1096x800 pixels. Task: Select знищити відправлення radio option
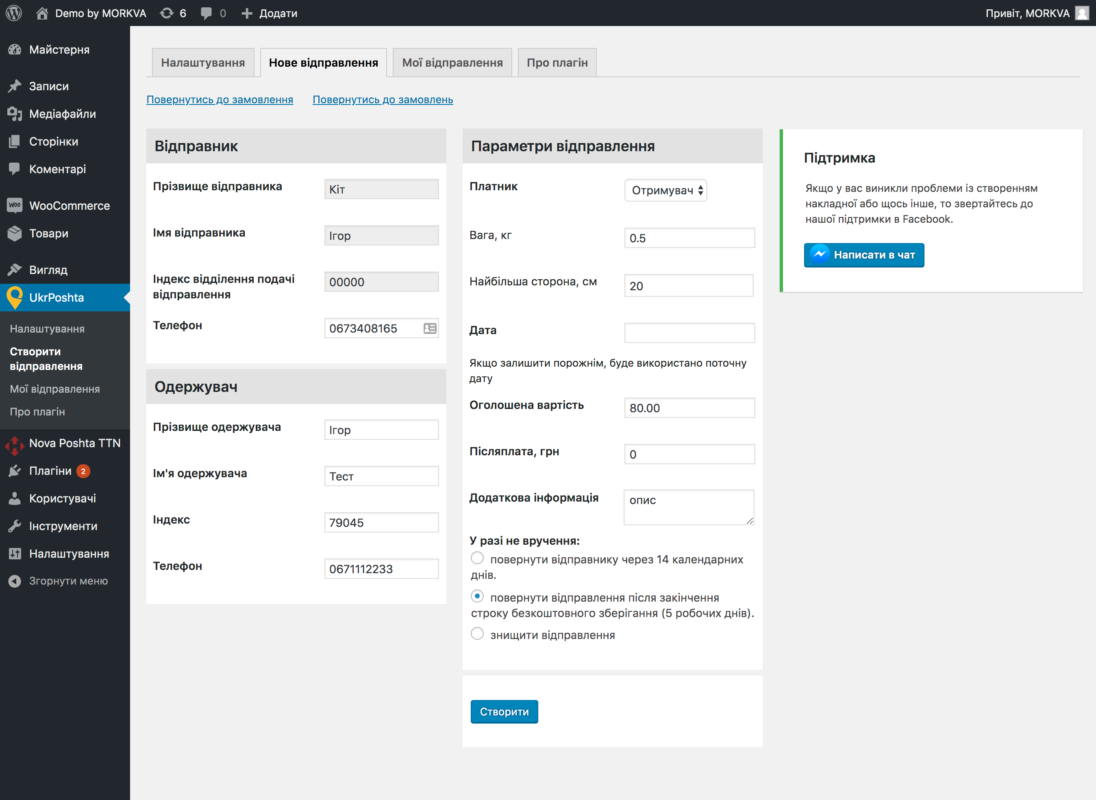[477, 634]
